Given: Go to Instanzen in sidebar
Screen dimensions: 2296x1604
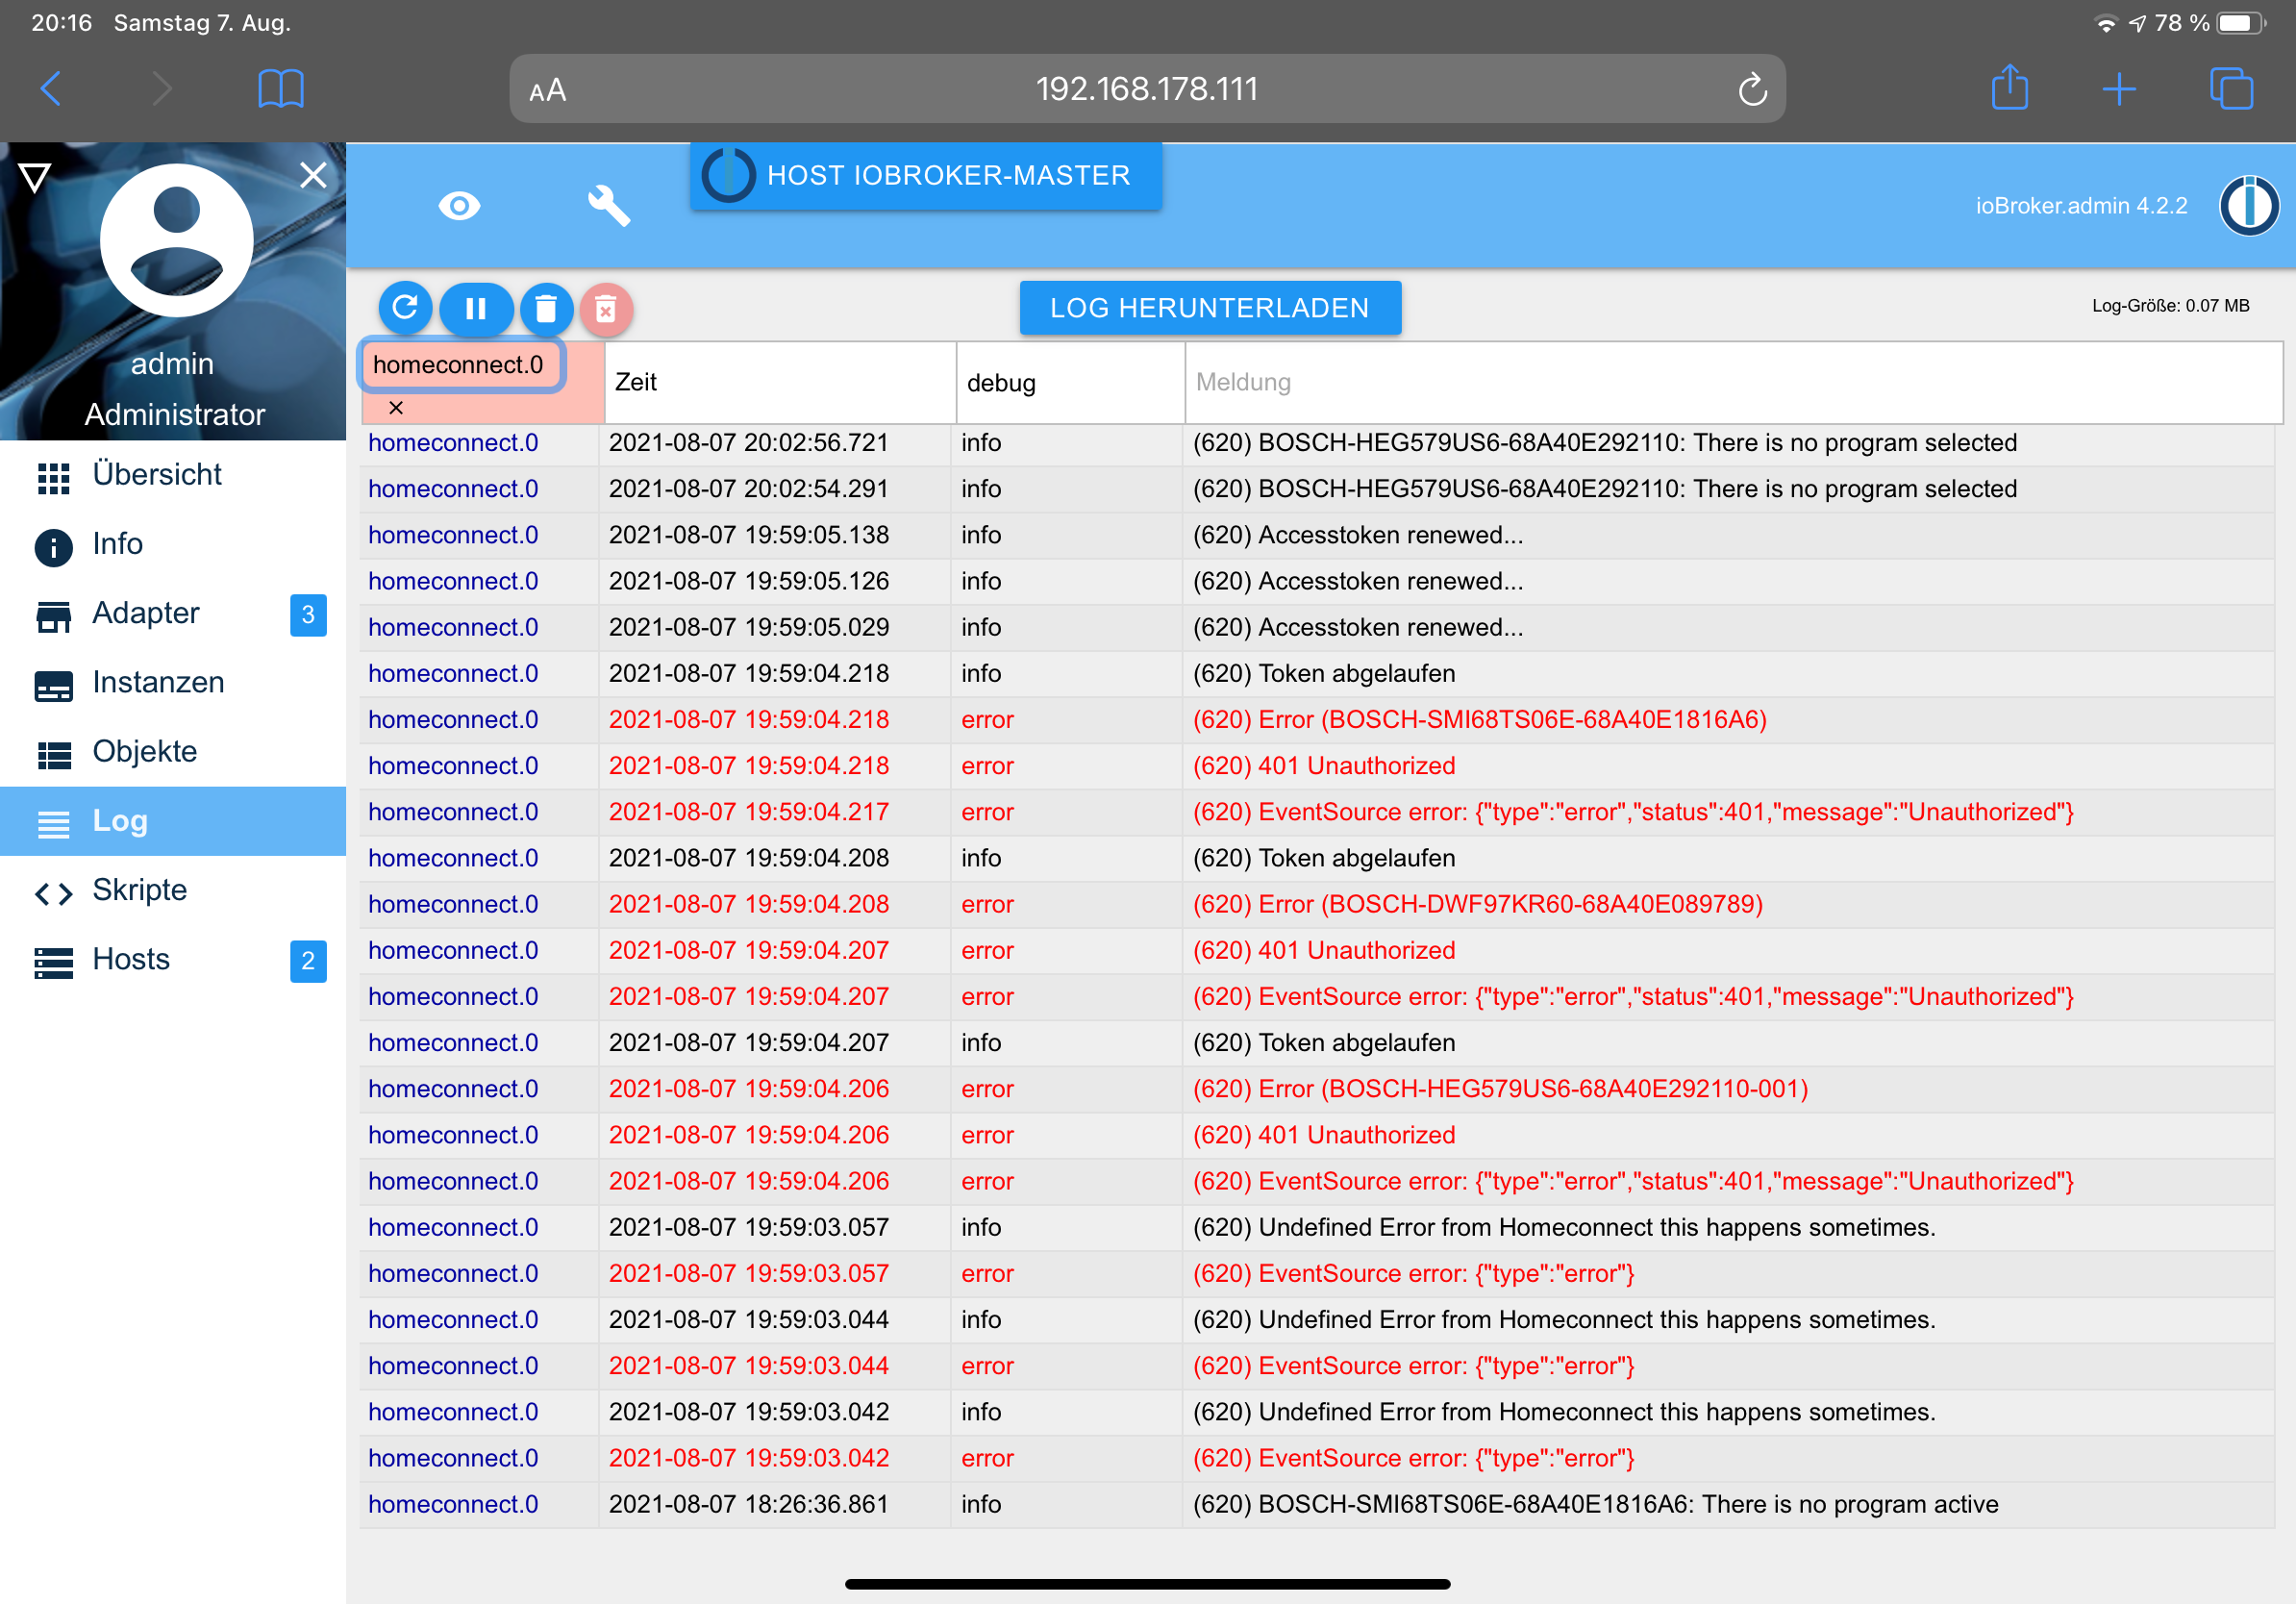Looking at the screenshot, I should 158,682.
